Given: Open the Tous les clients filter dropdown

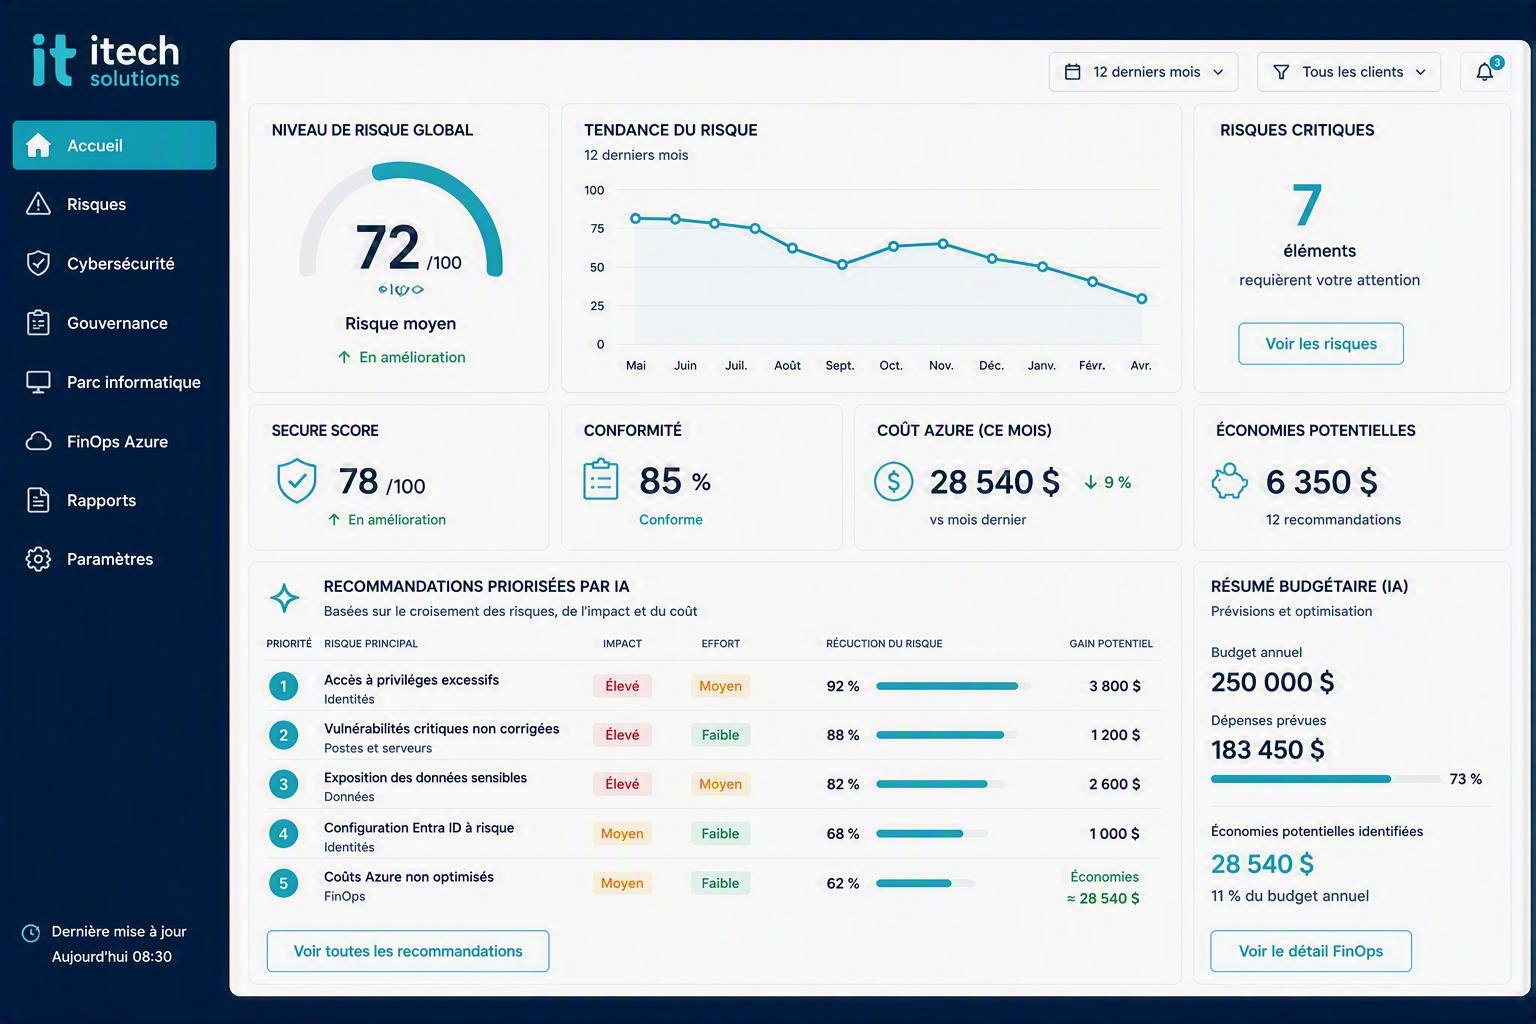Looking at the screenshot, I should coord(1348,72).
